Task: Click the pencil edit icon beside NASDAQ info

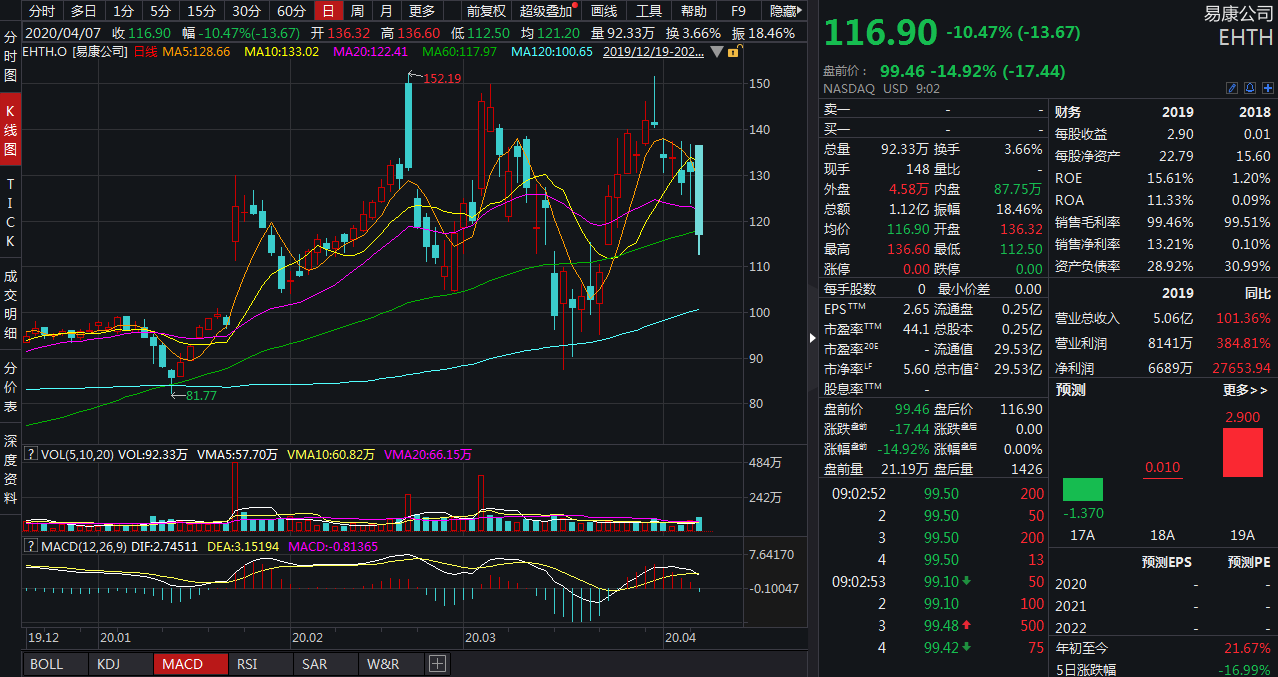Action: 1232,88
